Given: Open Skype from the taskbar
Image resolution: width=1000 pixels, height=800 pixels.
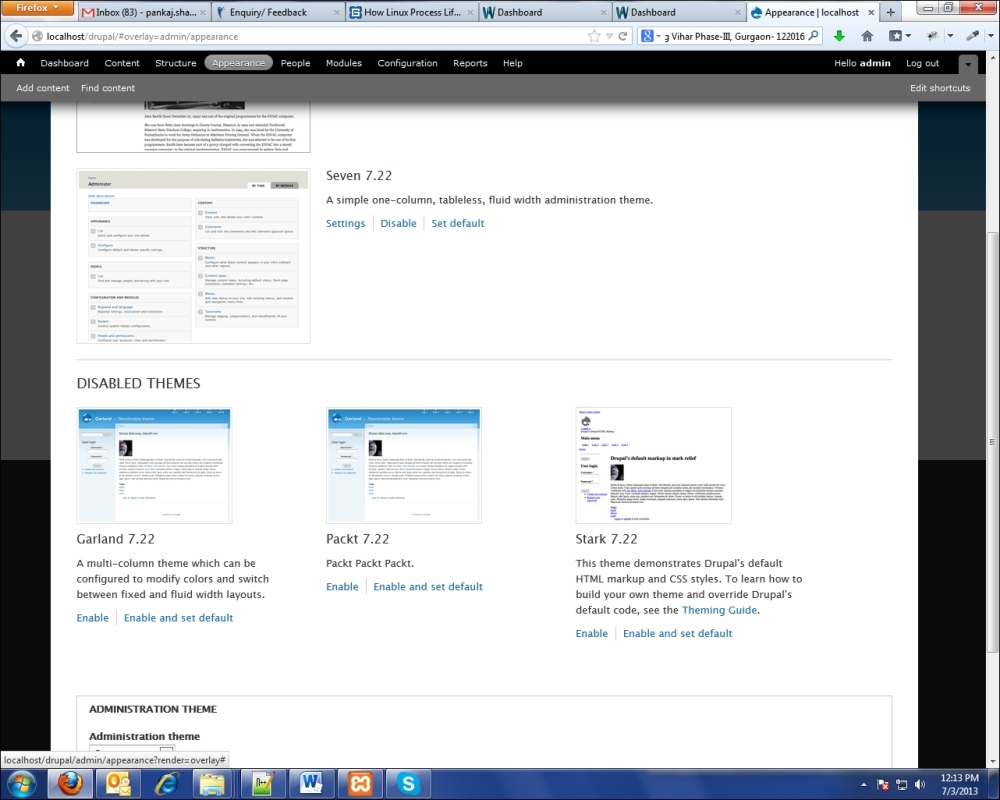Looking at the screenshot, I should point(408,783).
